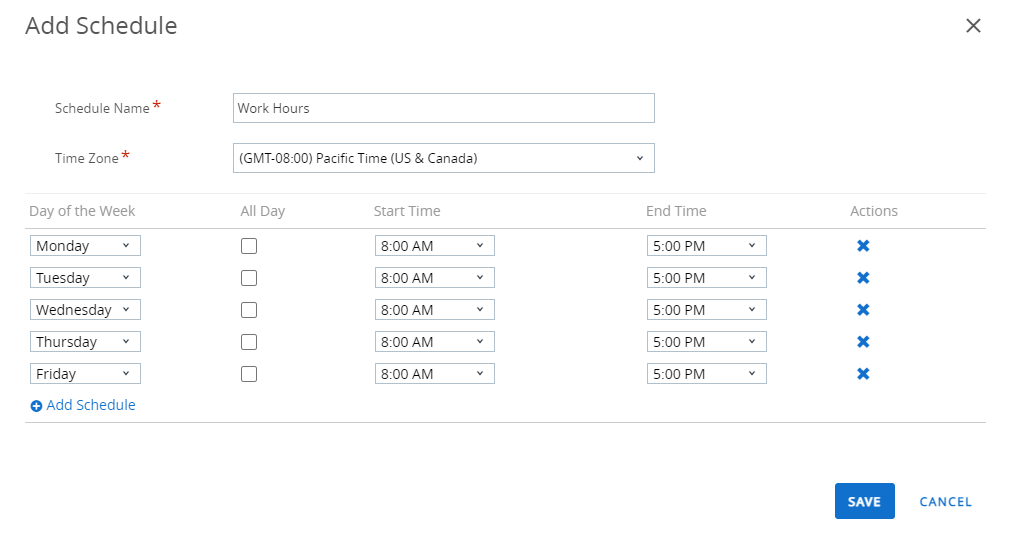Open Friday's Start Time dropdown
The height and width of the screenshot is (547, 1009).
click(x=434, y=374)
